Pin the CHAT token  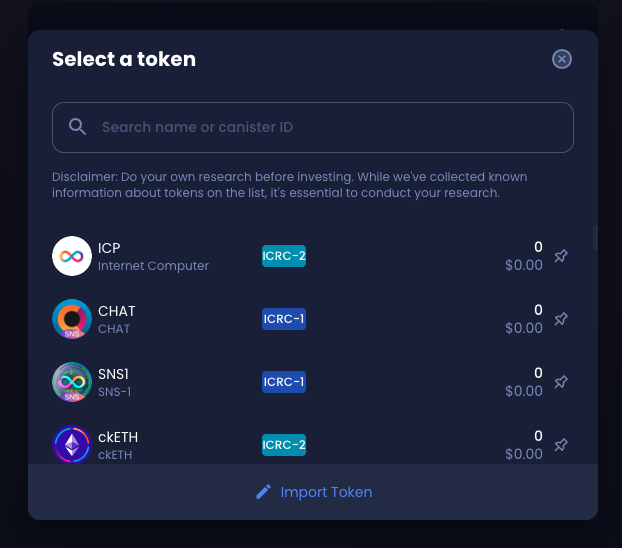(x=561, y=319)
